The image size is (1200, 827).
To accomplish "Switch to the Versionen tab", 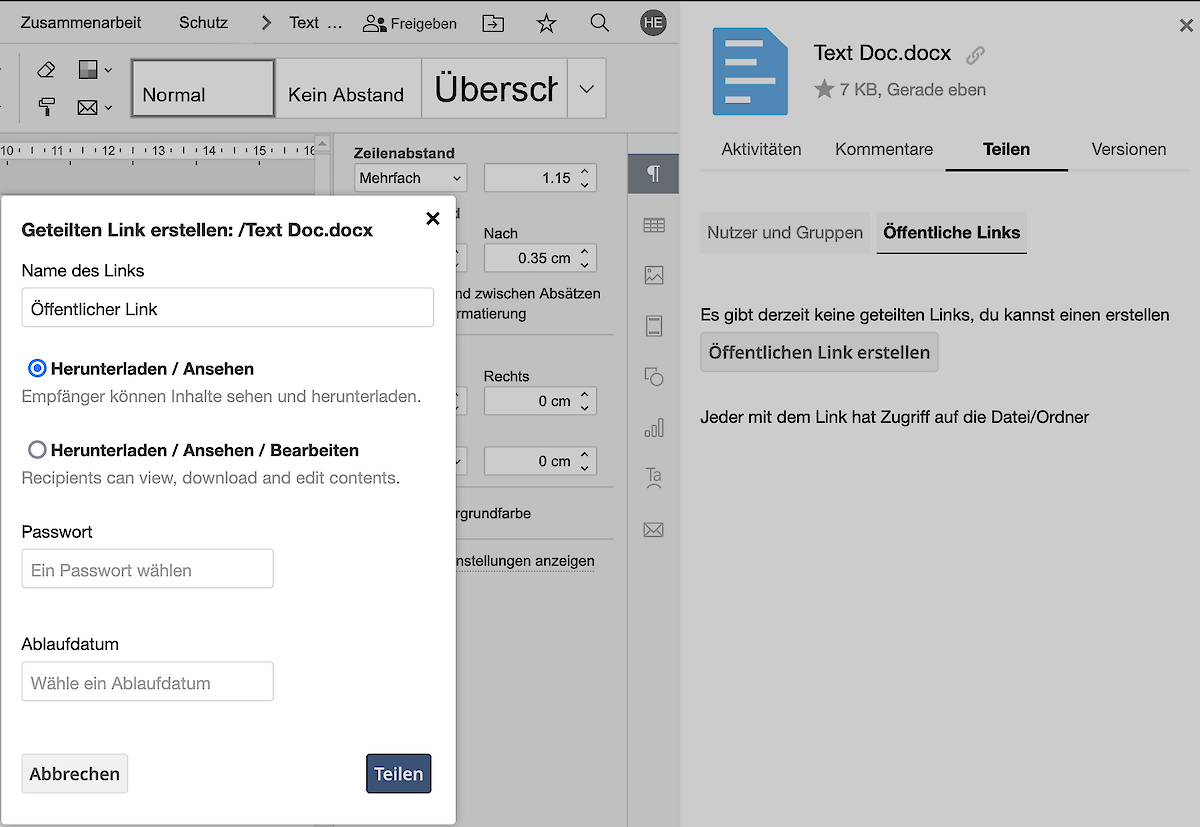I will 1128,149.
